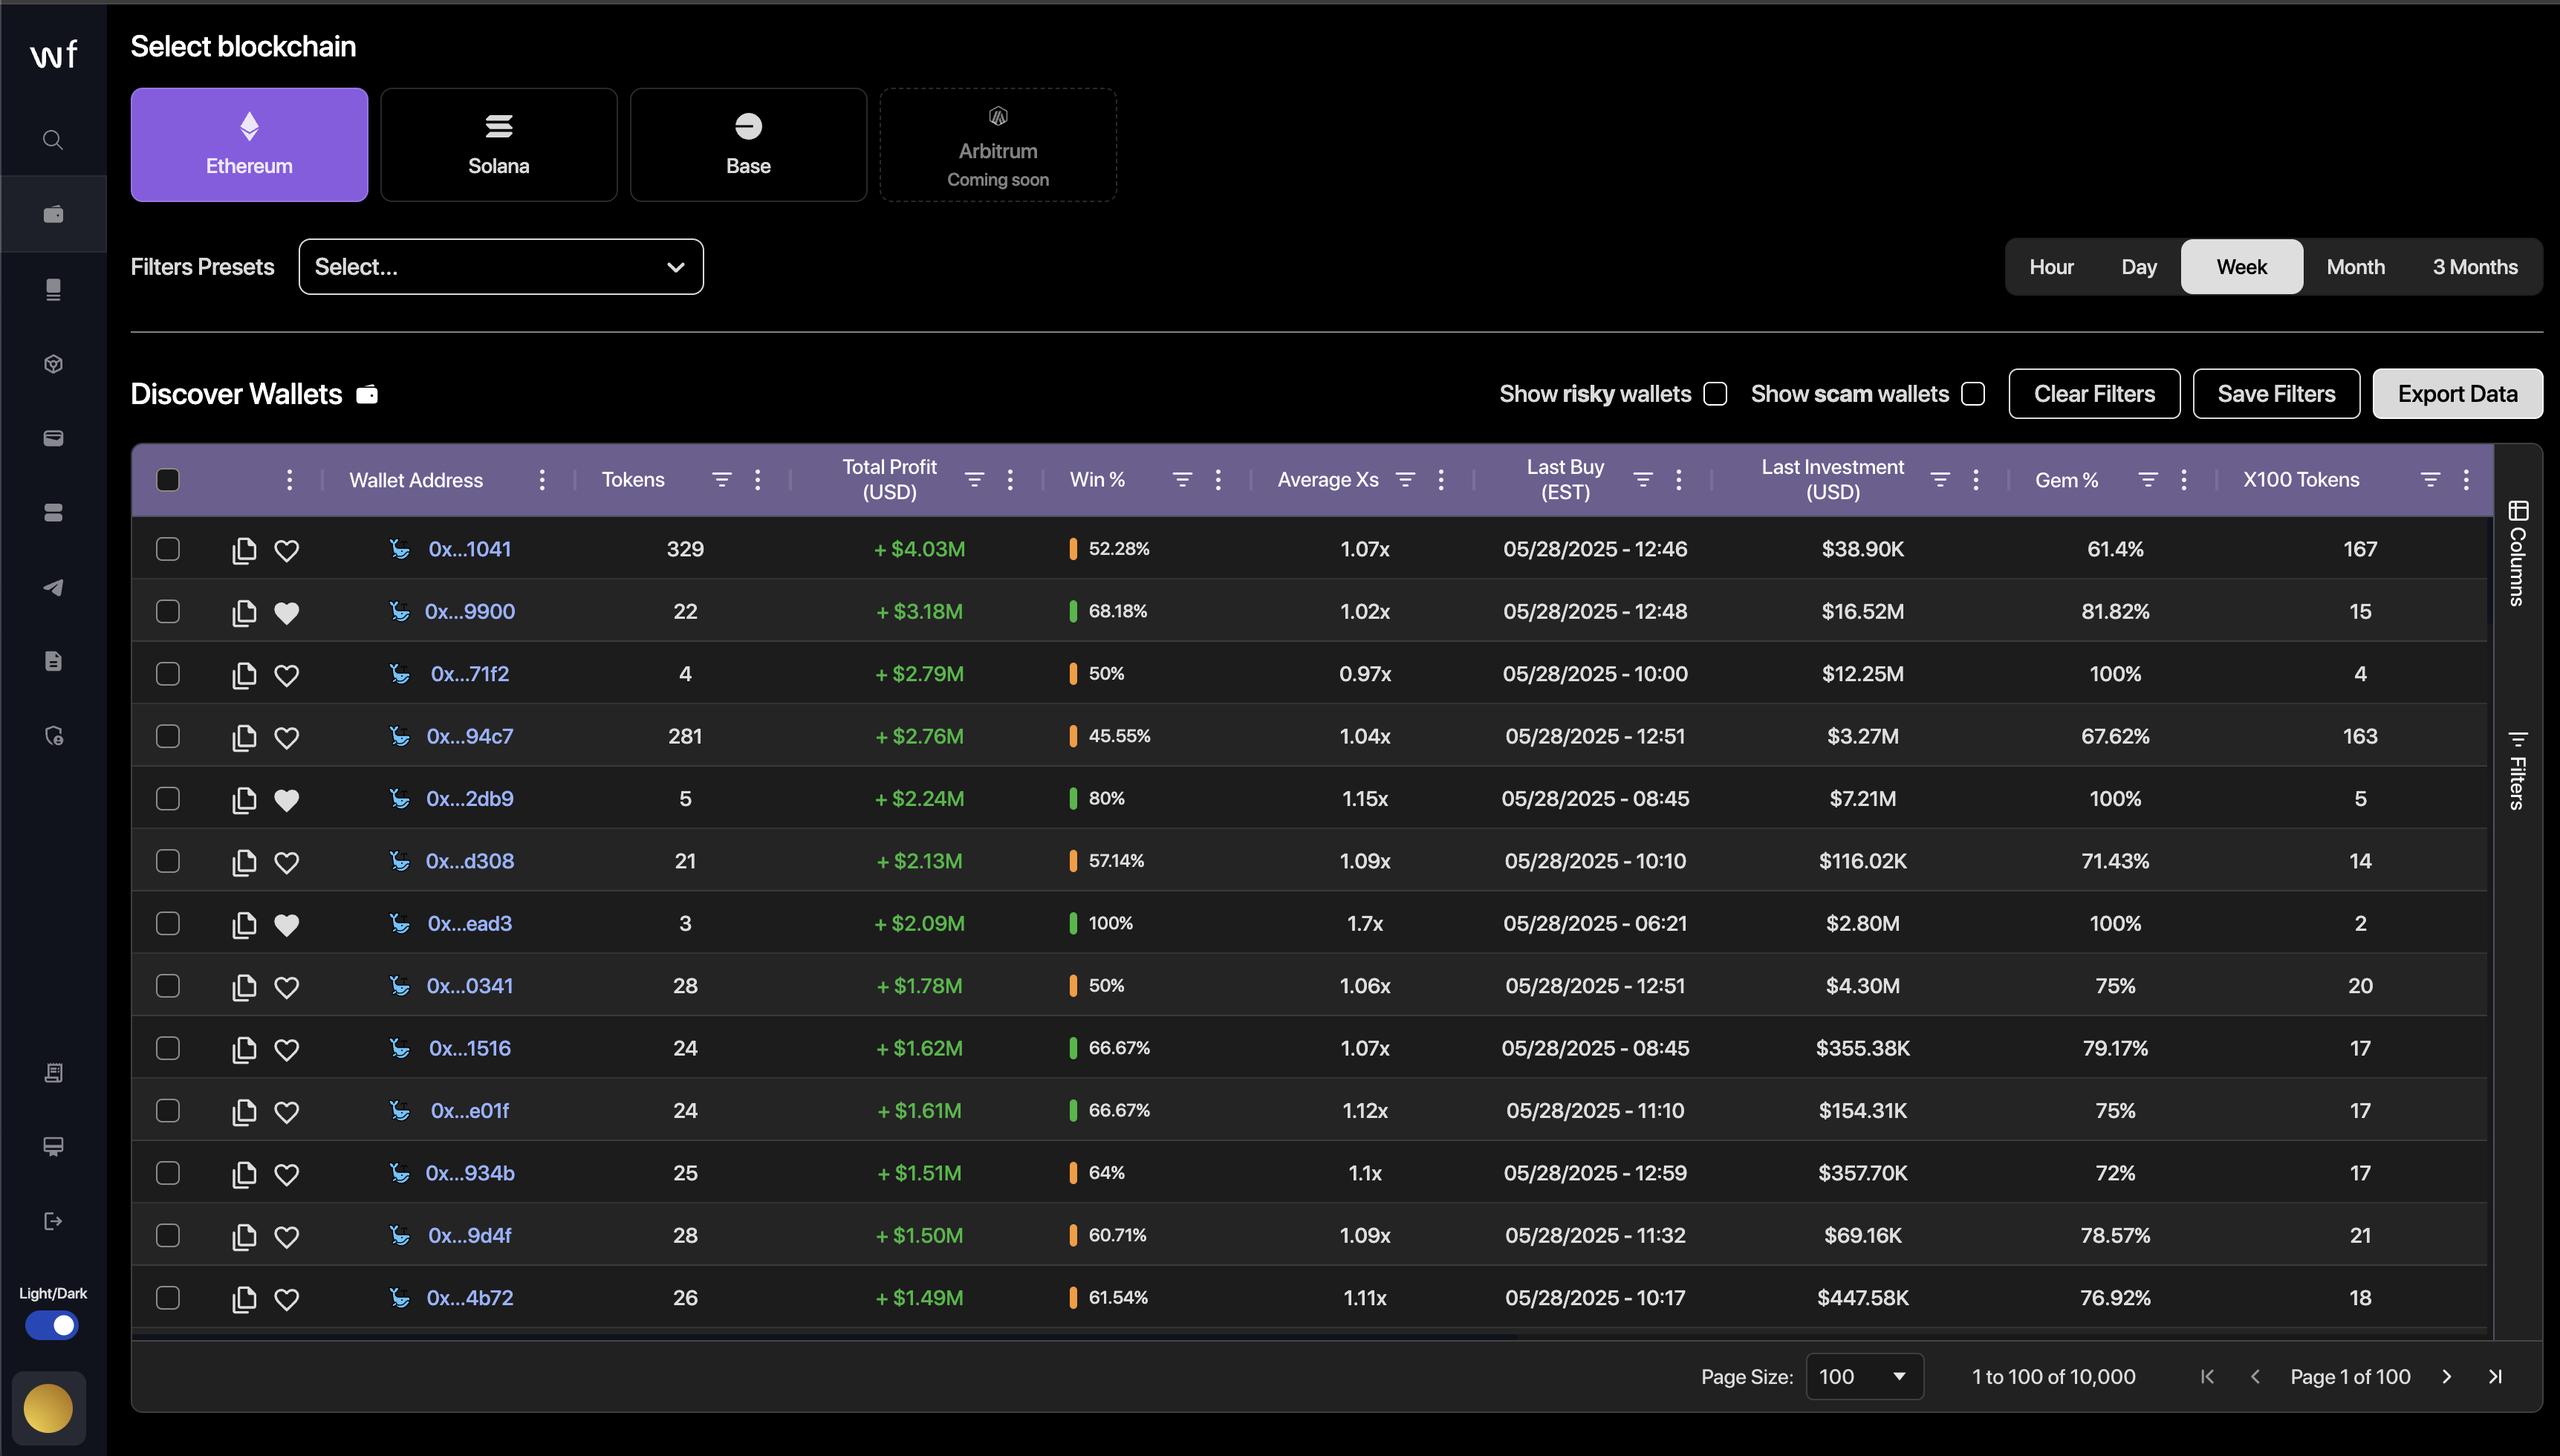
Task: Toggle the Light/Dark theme switch
Action: pos(52,1325)
